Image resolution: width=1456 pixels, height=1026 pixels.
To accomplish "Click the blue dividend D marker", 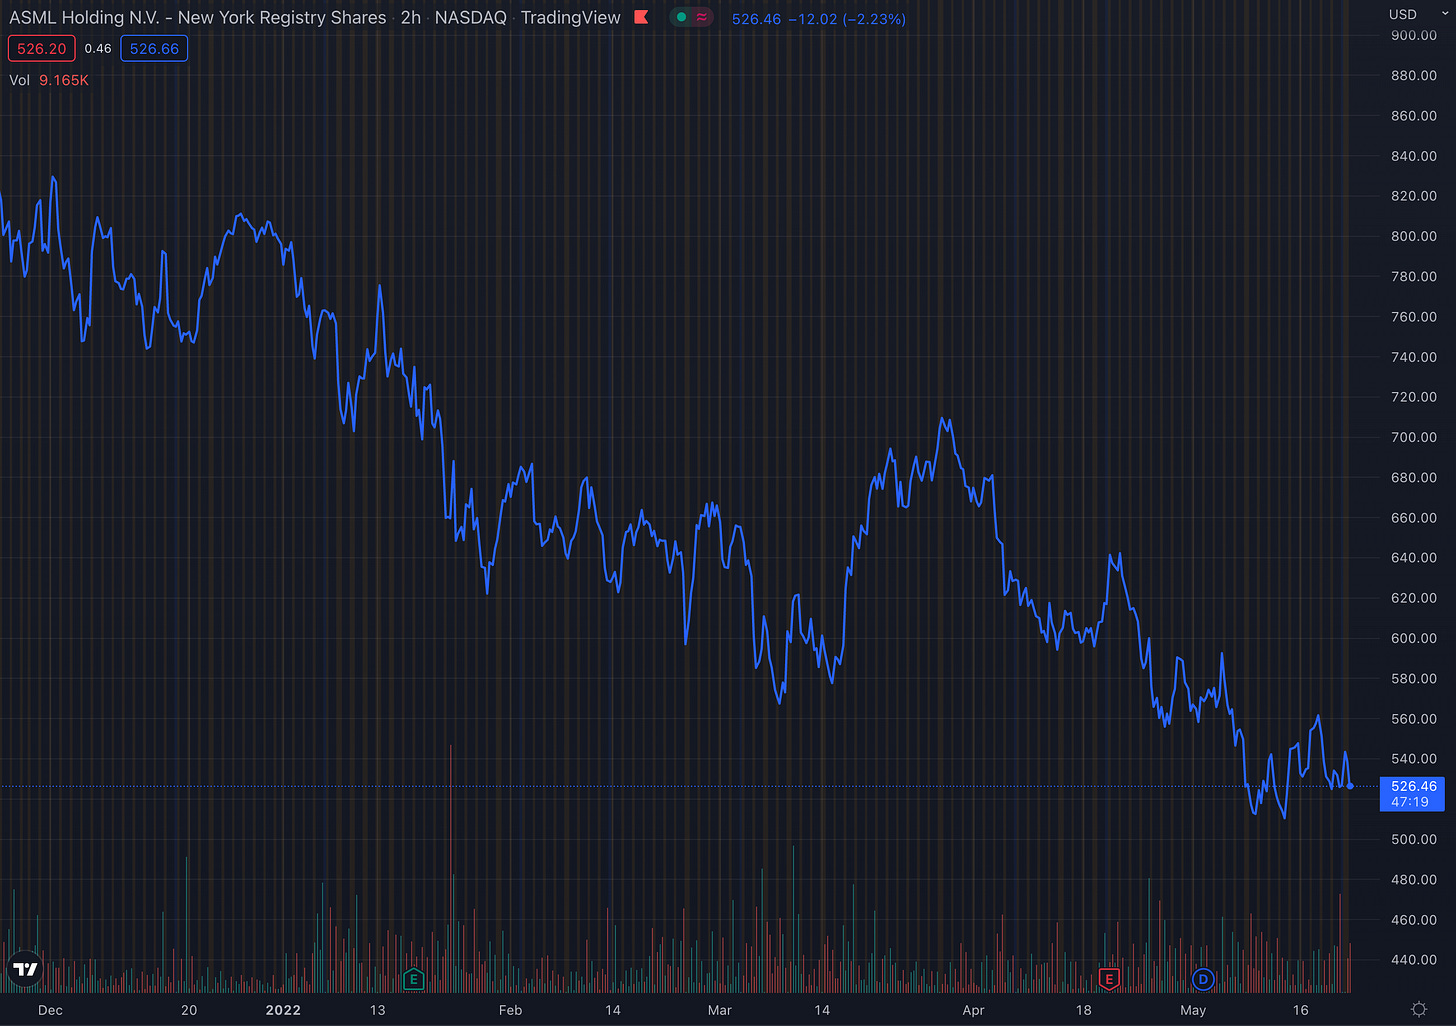I will pyautogui.click(x=1203, y=979).
